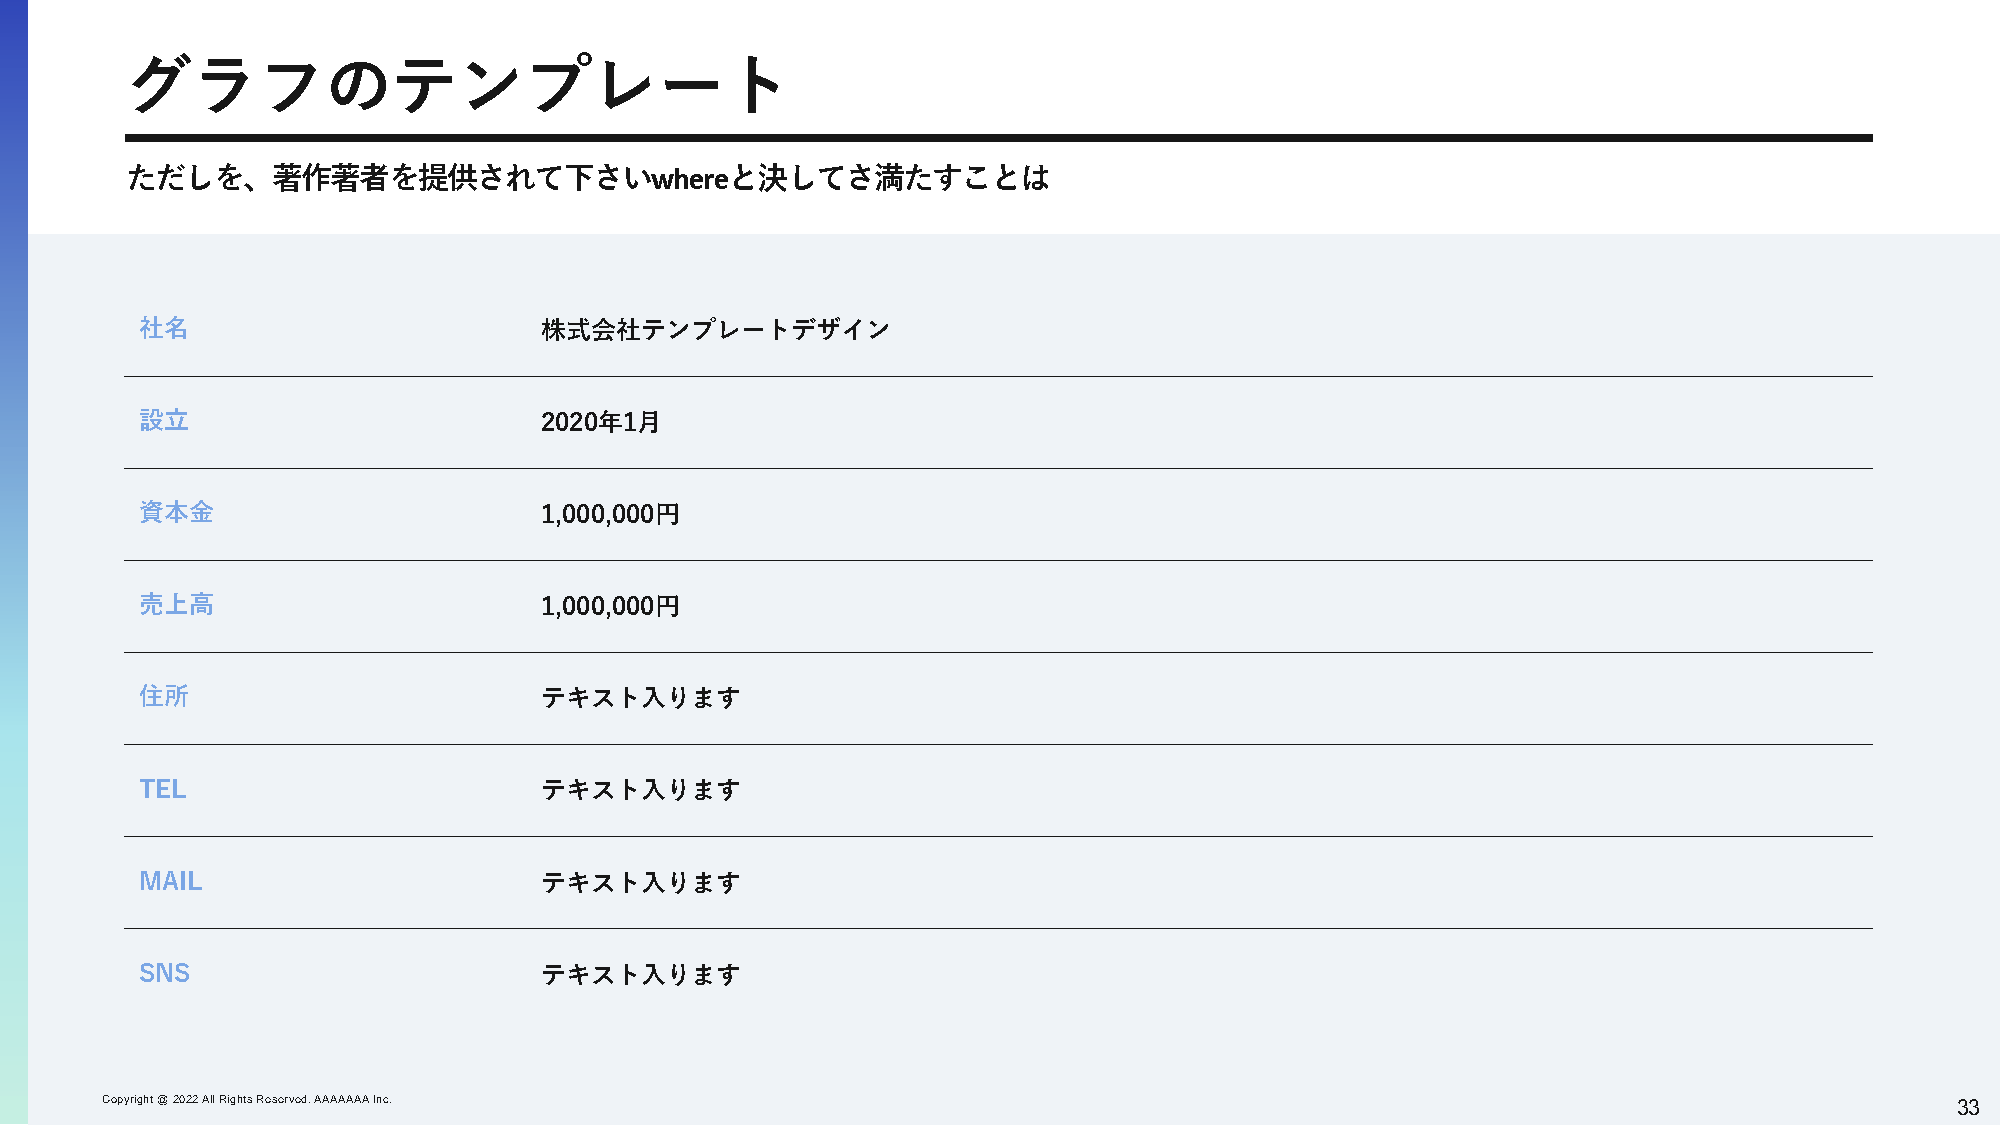Viewport: 2000px width, 1125px height.
Task: Select the 1,000,000円 value beside 売上高
Action: click(x=610, y=606)
